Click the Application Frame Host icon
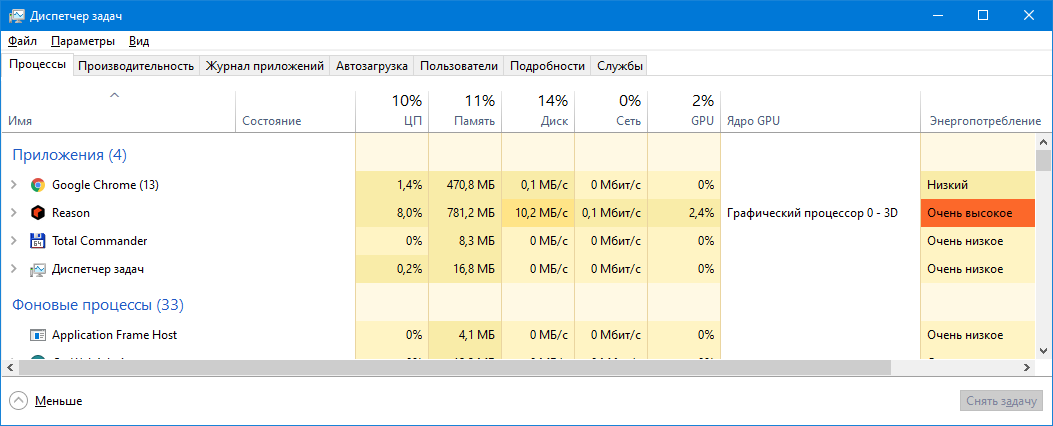This screenshot has width=1053, height=426. [38, 335]
